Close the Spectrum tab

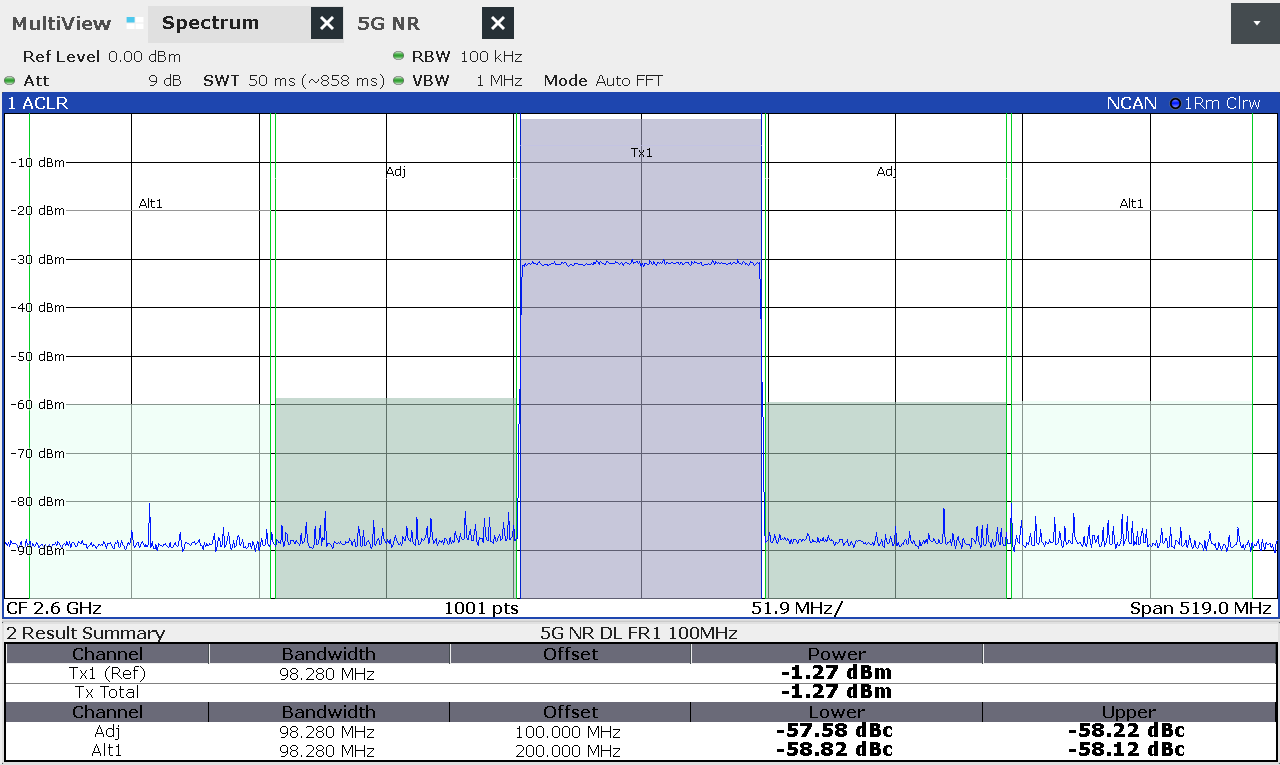327,23
